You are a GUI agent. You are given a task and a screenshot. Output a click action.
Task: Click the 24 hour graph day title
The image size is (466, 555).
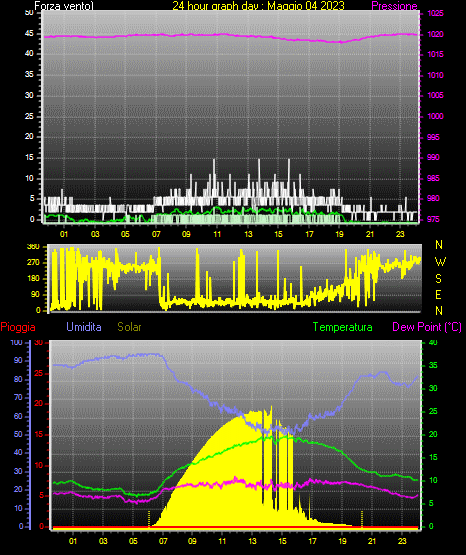click(258, 6)
